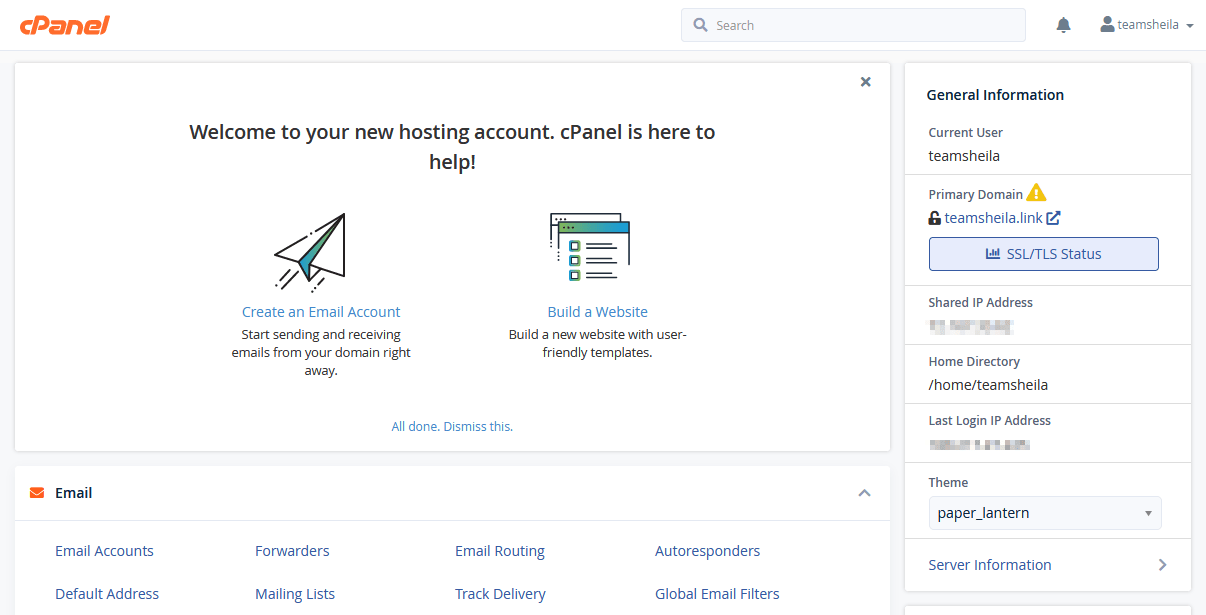Click the Primary Domain label
The width and height of the screenshot is (1206, 615).
[x=976, y=194]
